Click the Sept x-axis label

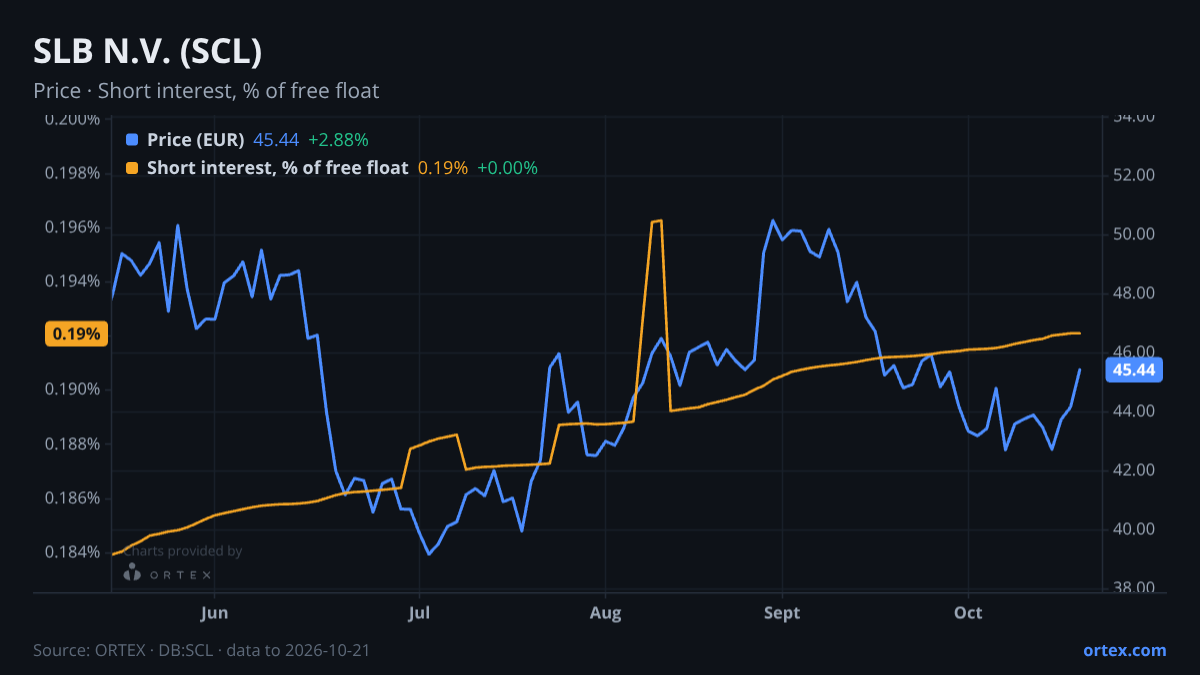click(x=782, y=613)
